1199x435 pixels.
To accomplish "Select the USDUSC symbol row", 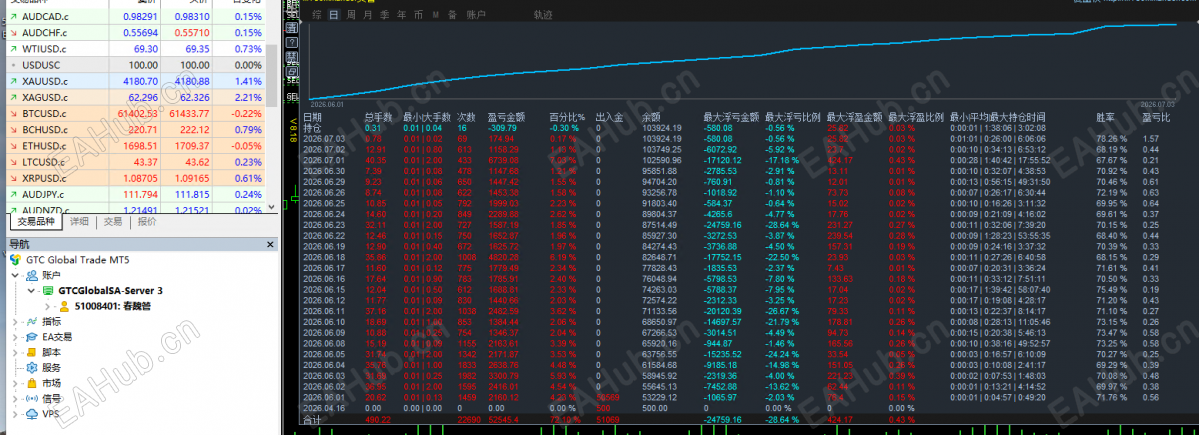I will click(x=135, y=65).
